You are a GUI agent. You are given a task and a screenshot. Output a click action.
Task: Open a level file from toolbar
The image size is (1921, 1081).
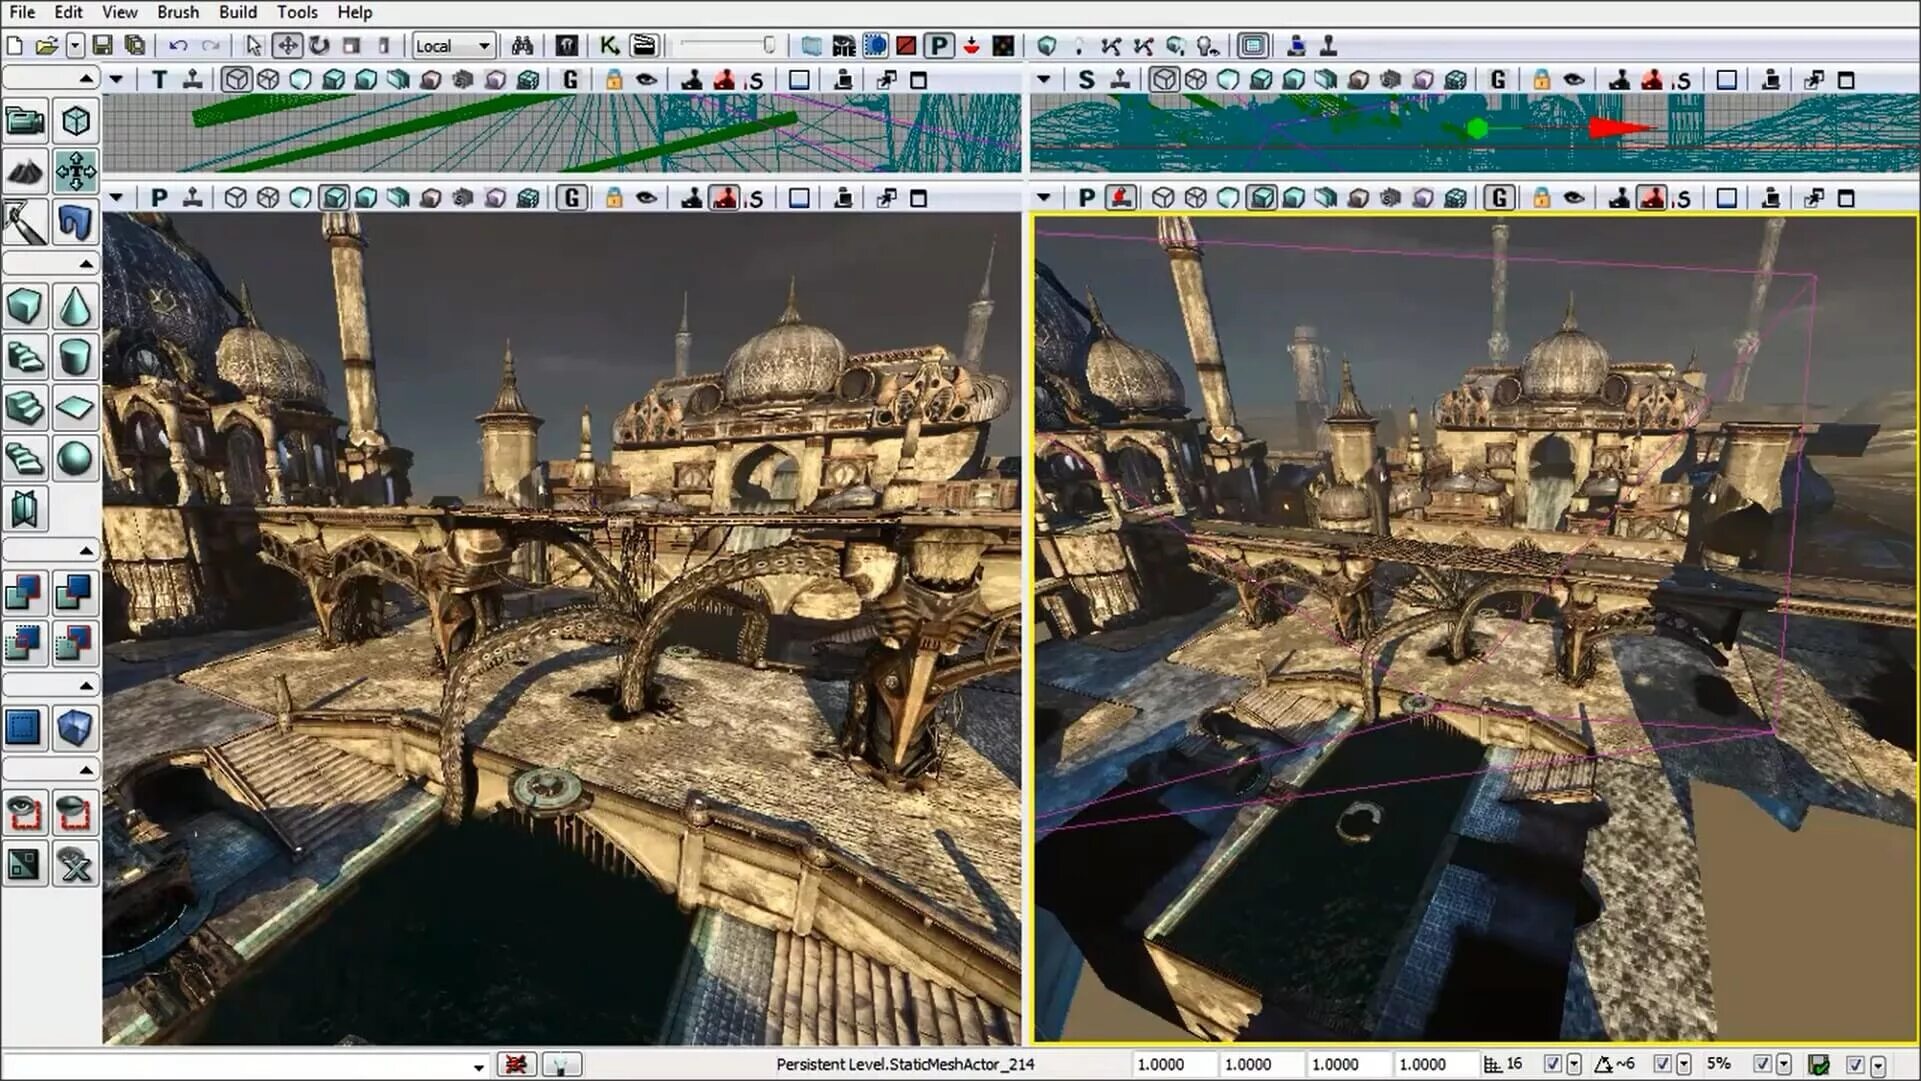(x=46, y=45)
